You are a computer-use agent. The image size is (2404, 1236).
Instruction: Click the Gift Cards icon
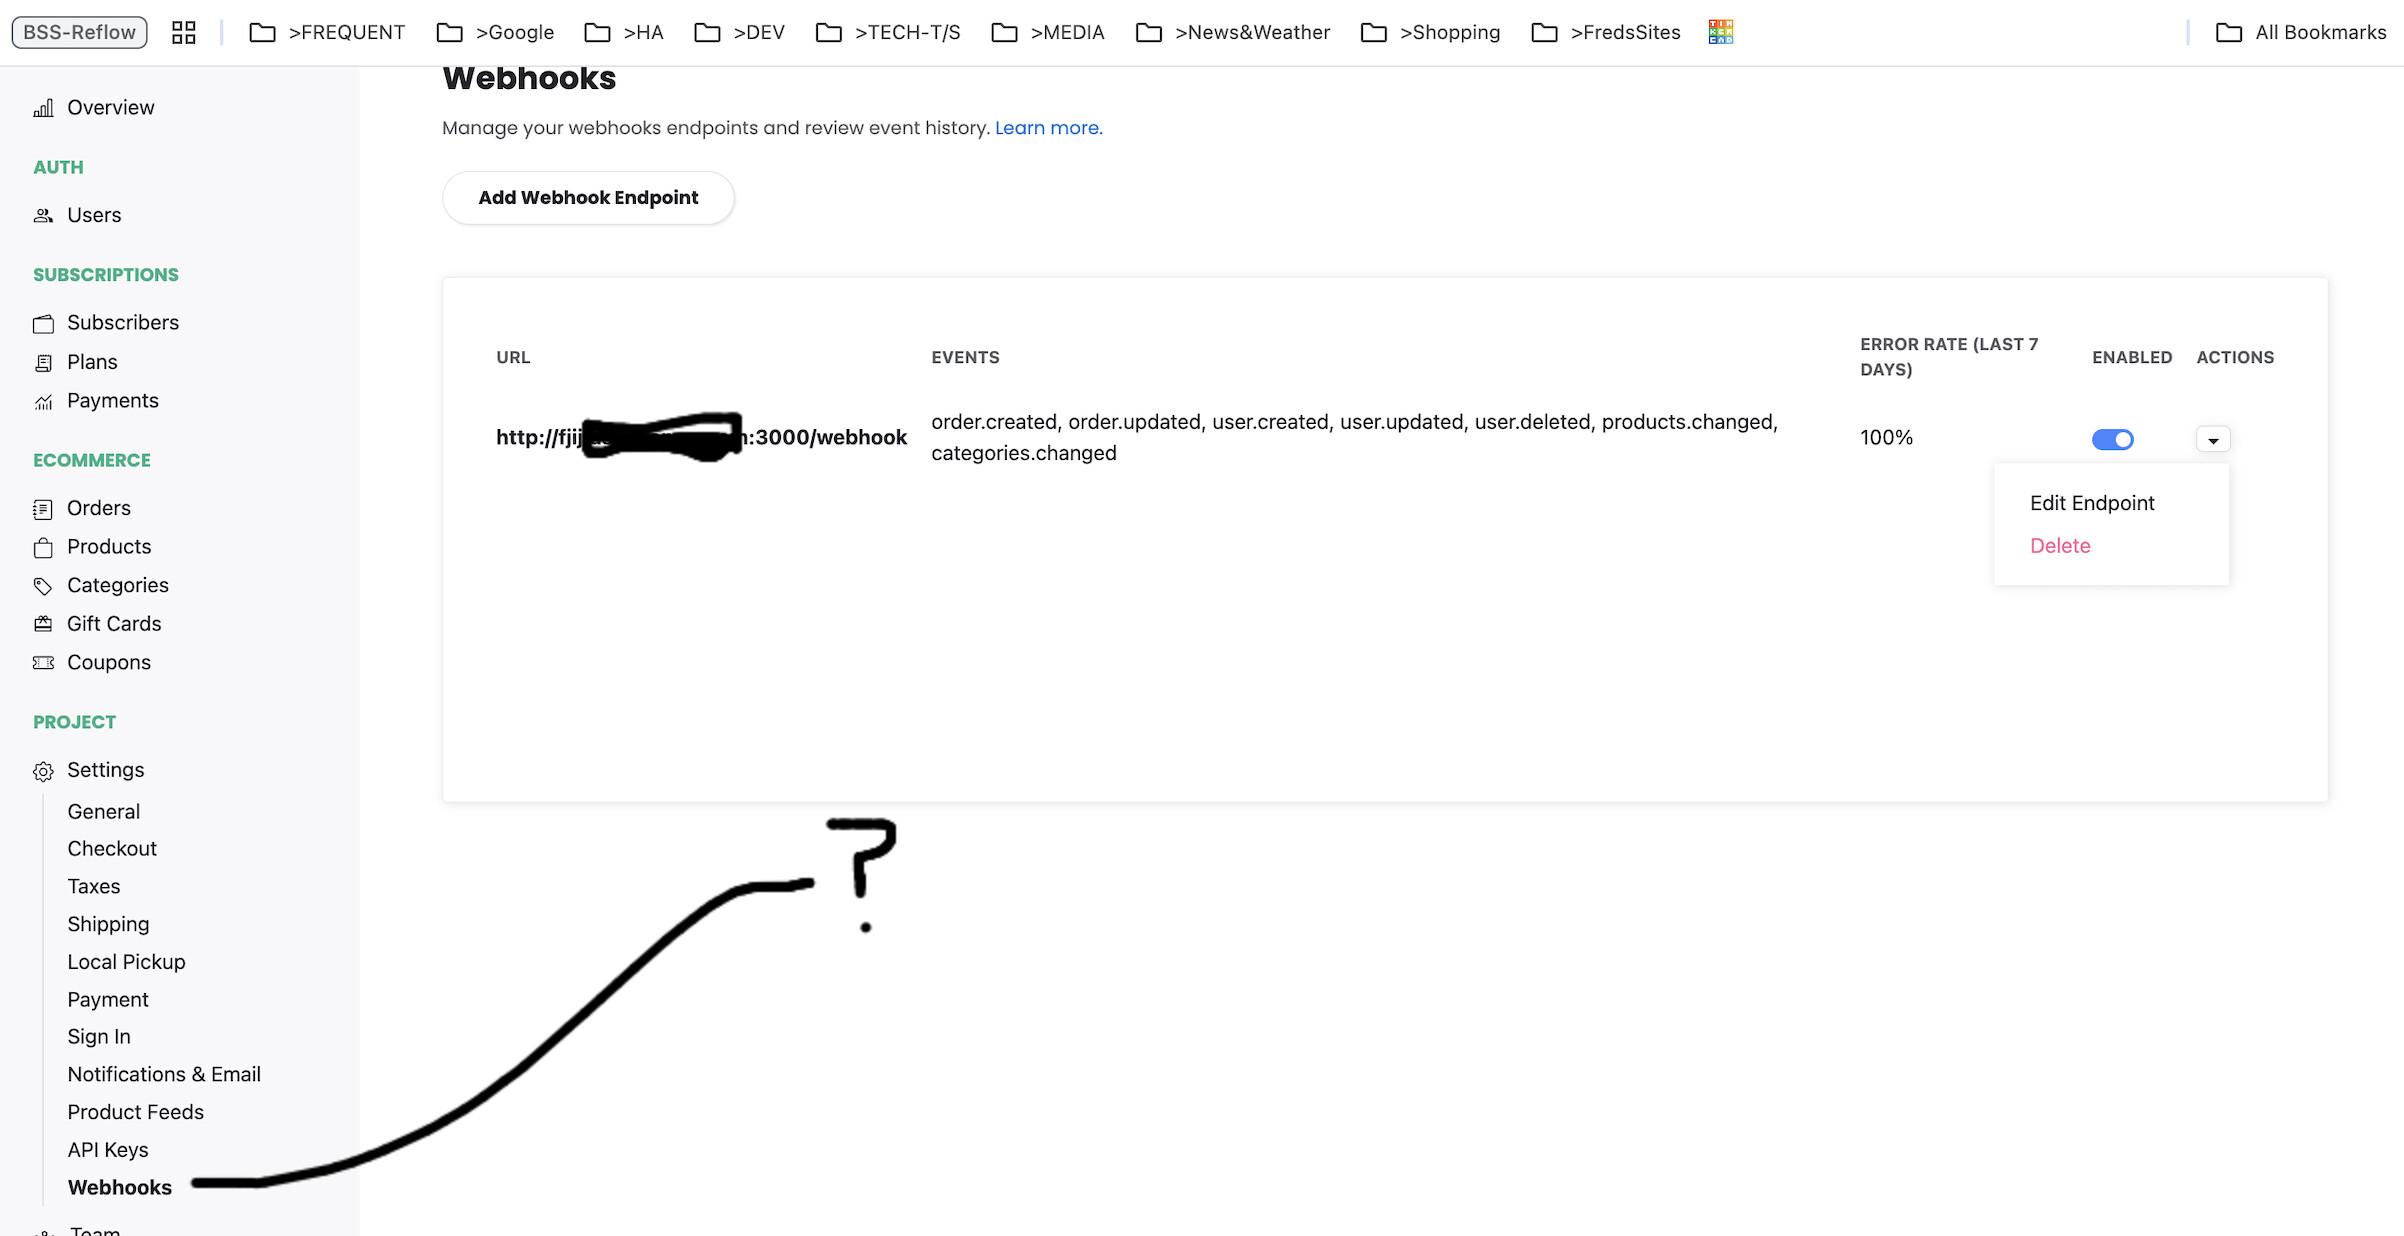(x=43, y=624)
